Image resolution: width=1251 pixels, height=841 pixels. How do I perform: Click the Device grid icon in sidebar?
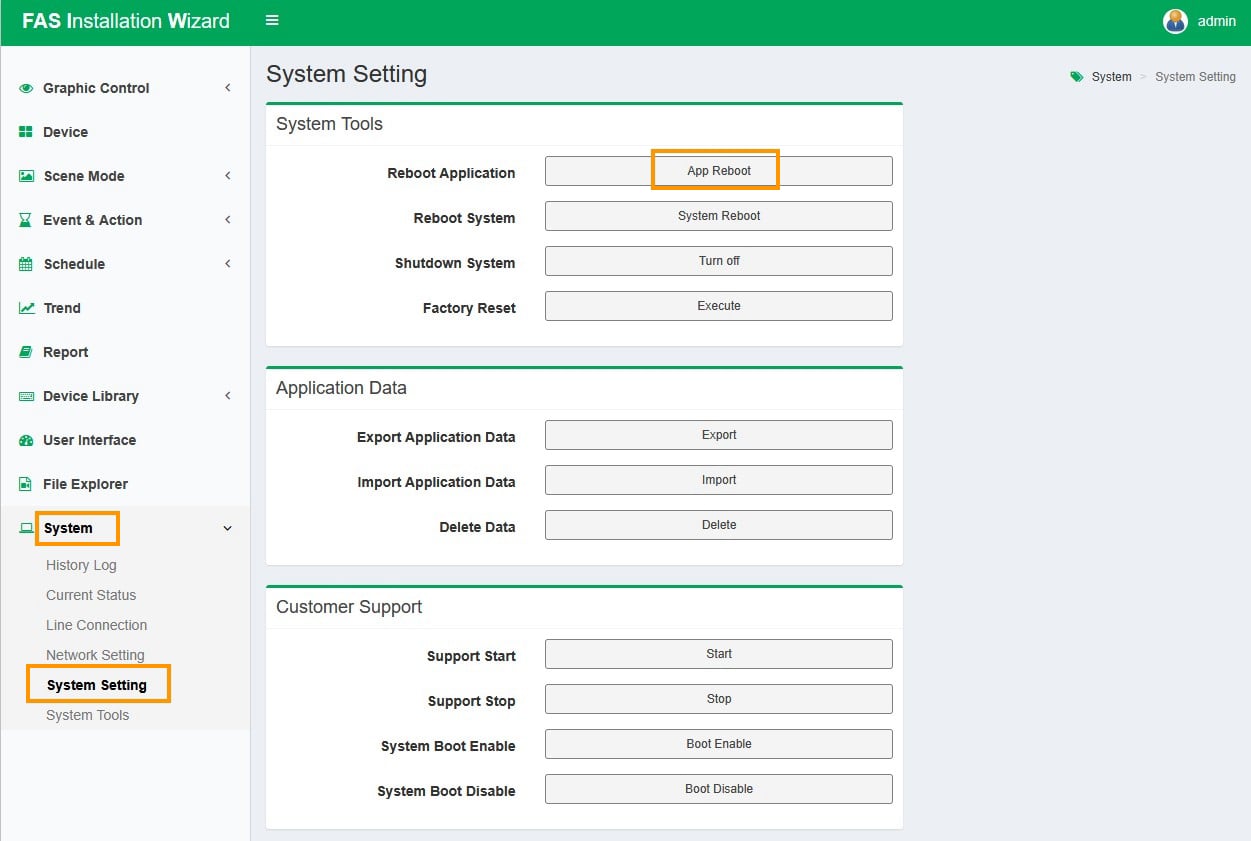26,132
